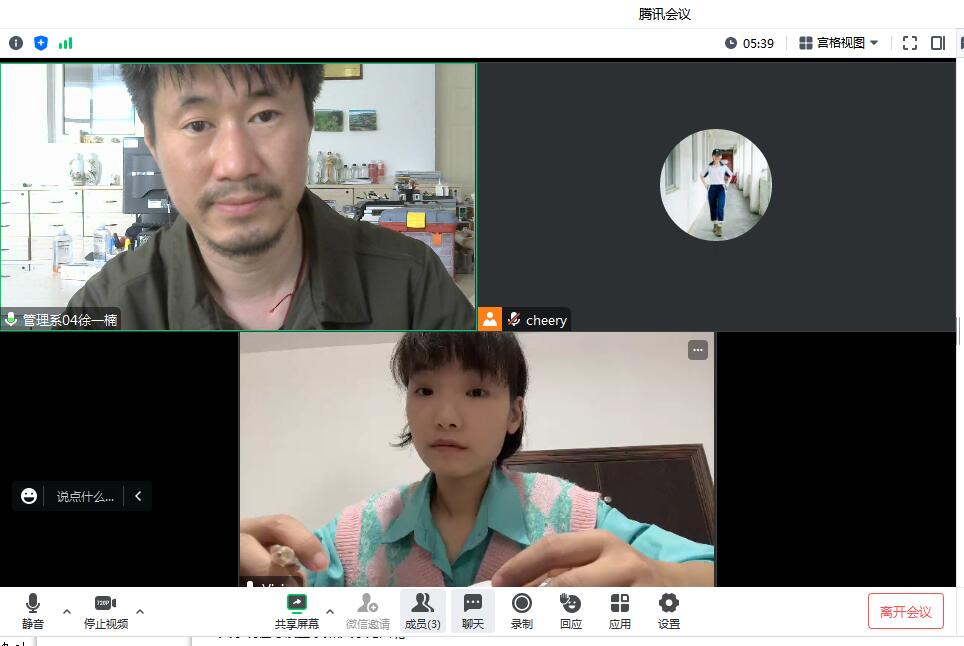Toggle camera with 停止视频

point(105,610)
